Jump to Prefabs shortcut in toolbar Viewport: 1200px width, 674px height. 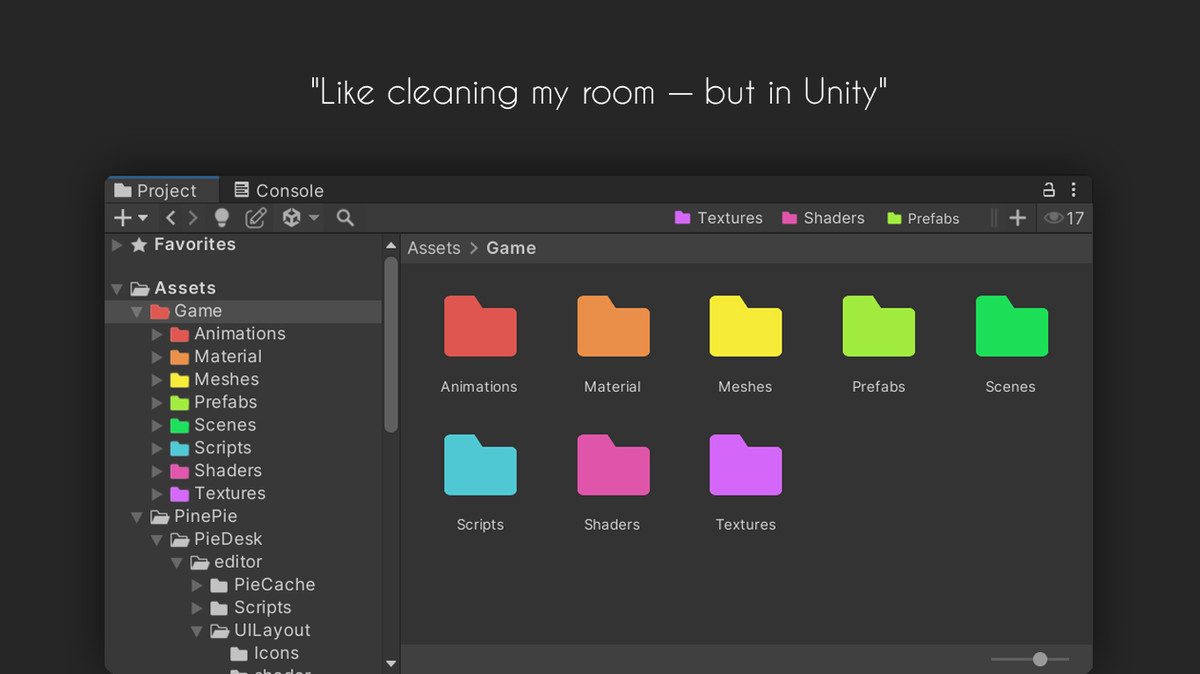point(923,218)
